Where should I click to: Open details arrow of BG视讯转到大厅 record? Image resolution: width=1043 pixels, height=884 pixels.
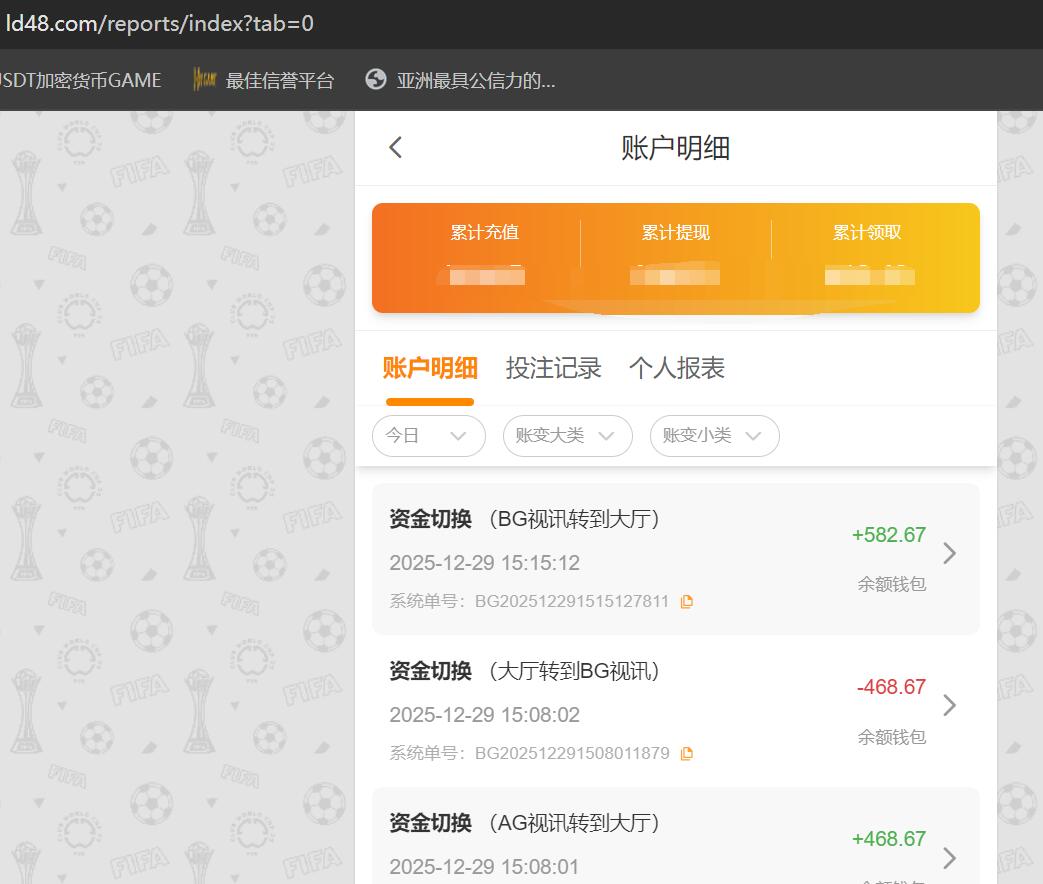point(948,553)
